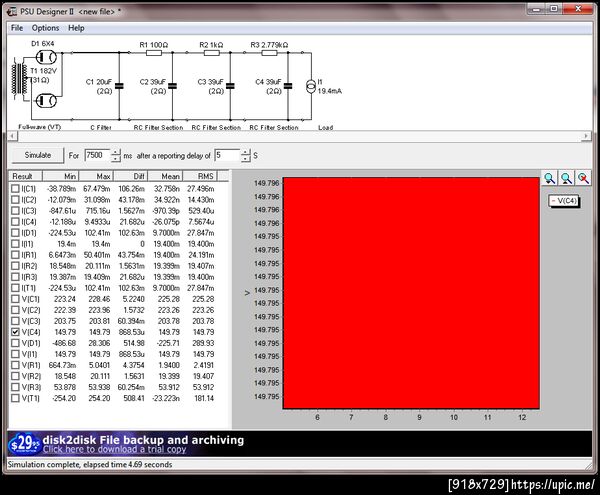Image resolution: width=600 pixels, height=495 pixels.
Task: Enable the V(R2) result checkbox
Action: 15,376
